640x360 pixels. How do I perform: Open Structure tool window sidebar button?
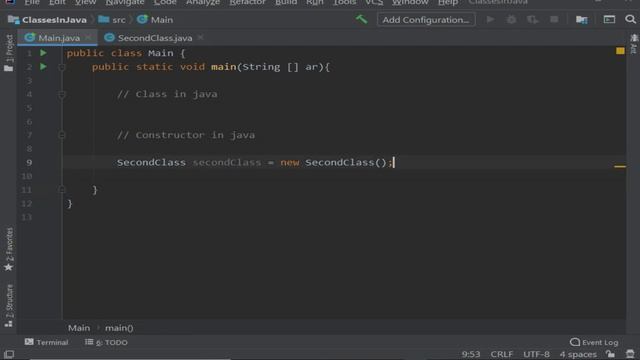coord(9,306)
